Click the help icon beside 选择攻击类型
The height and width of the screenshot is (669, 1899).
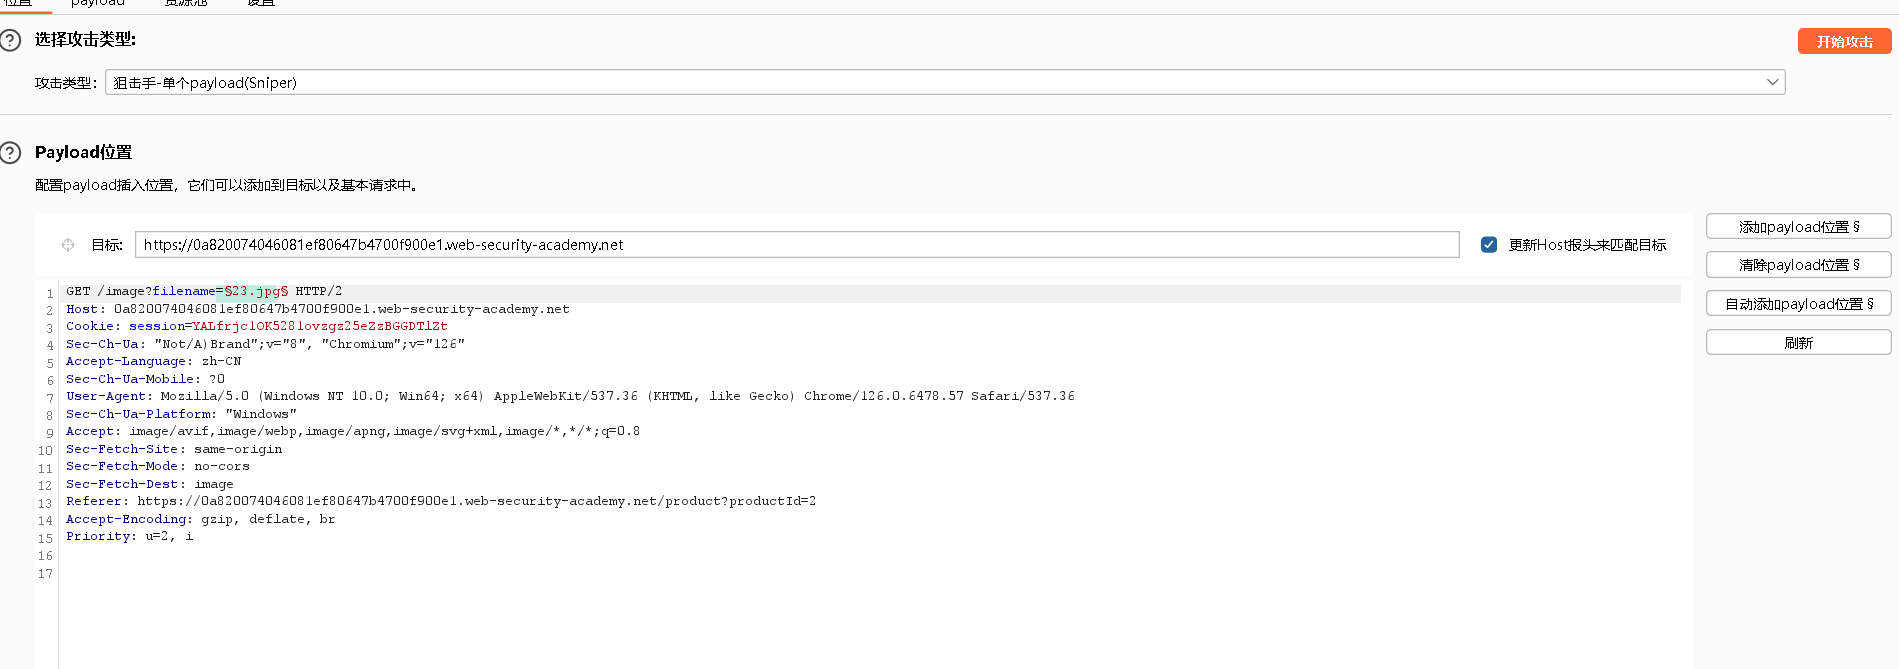pyautogui.click(x=10, y=40)
